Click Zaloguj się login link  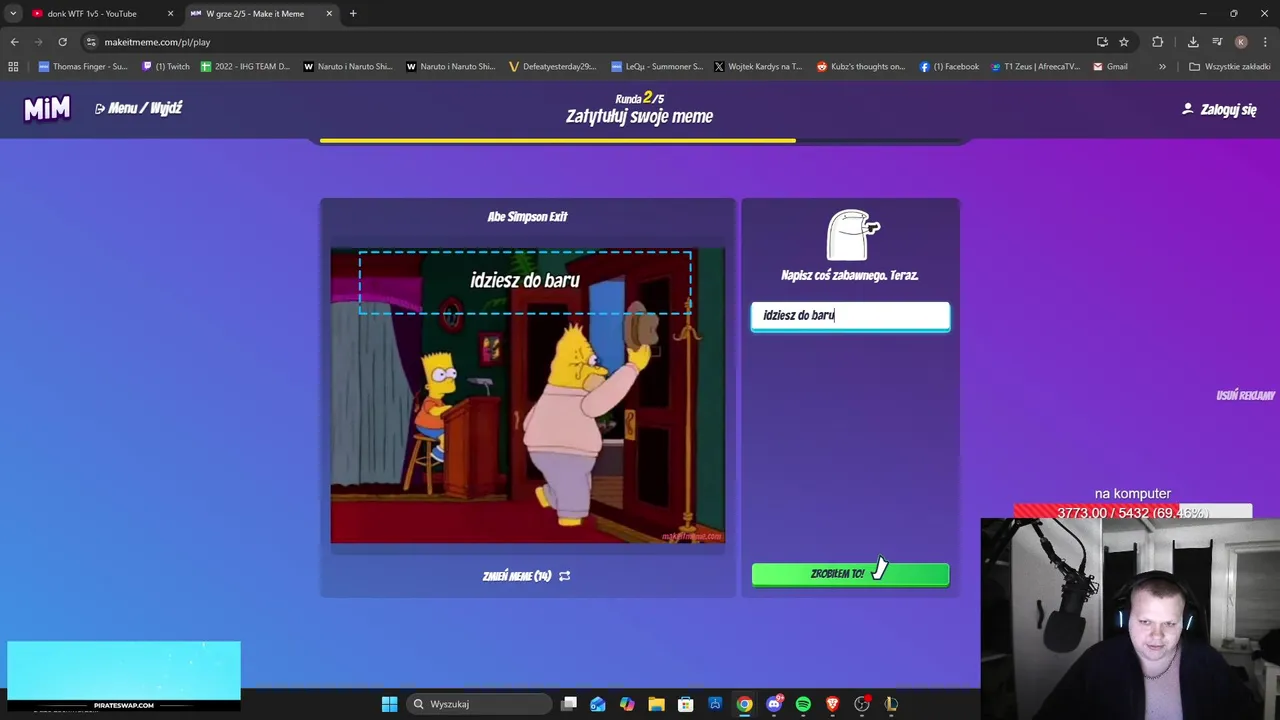(x=1219, y=109)
